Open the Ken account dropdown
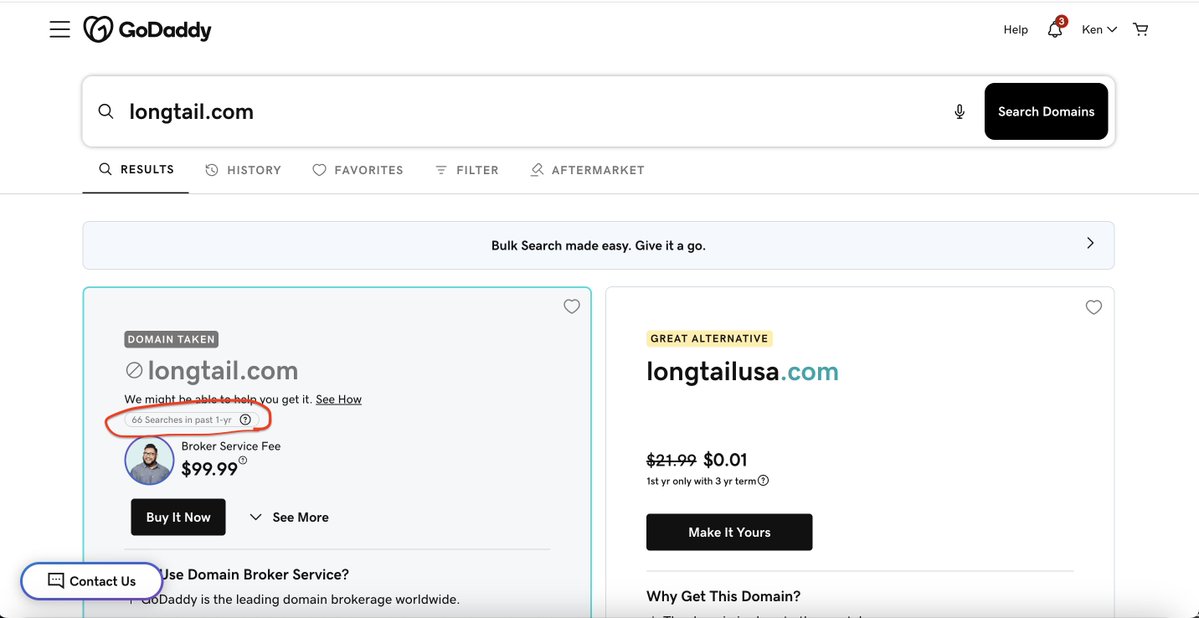 tap(1099, 30)
